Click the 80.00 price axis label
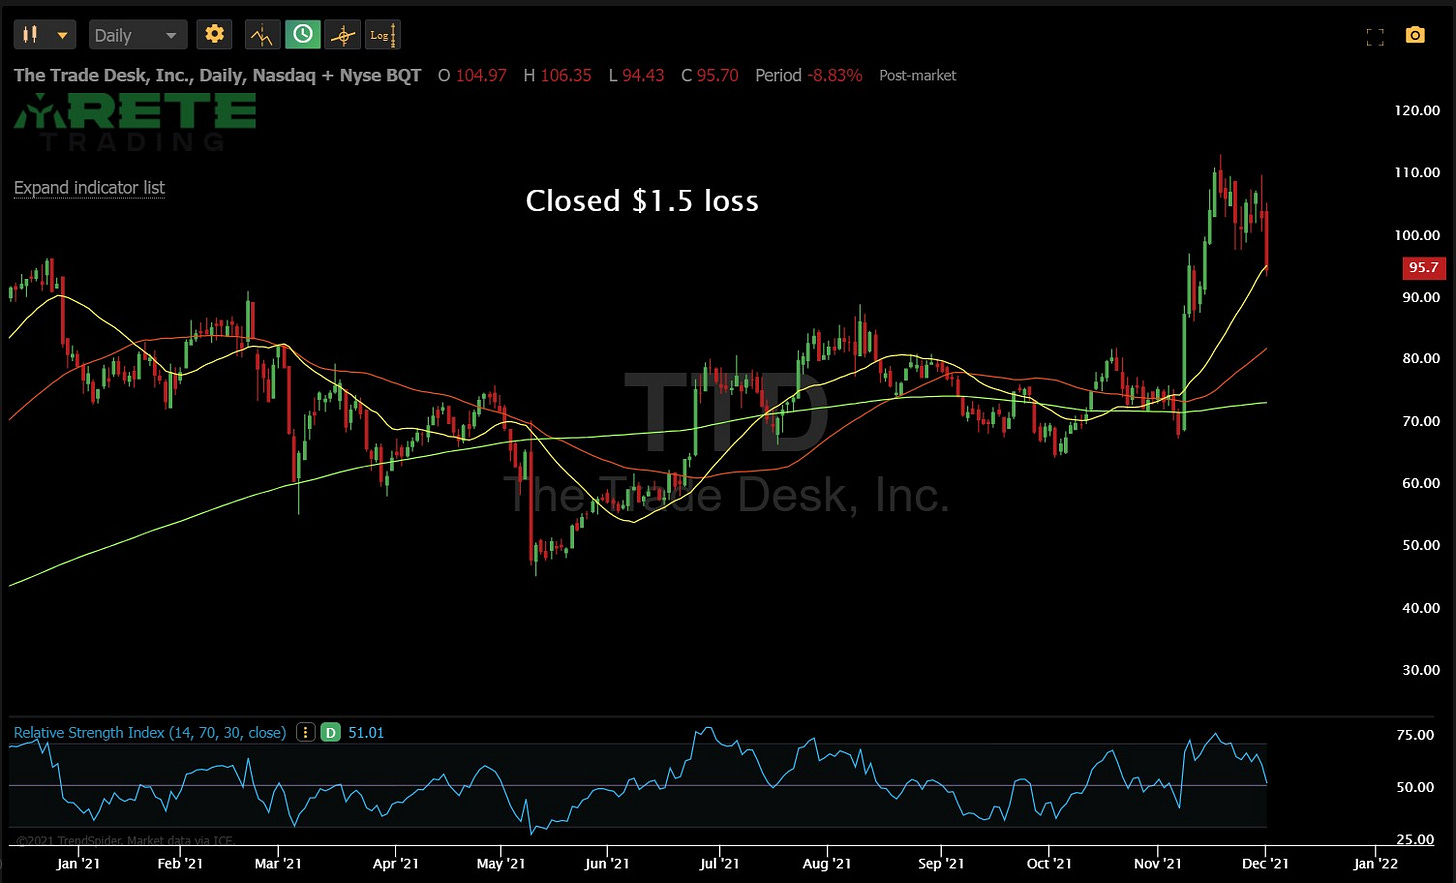The image size is (1456, 883). pos(1421,358)
